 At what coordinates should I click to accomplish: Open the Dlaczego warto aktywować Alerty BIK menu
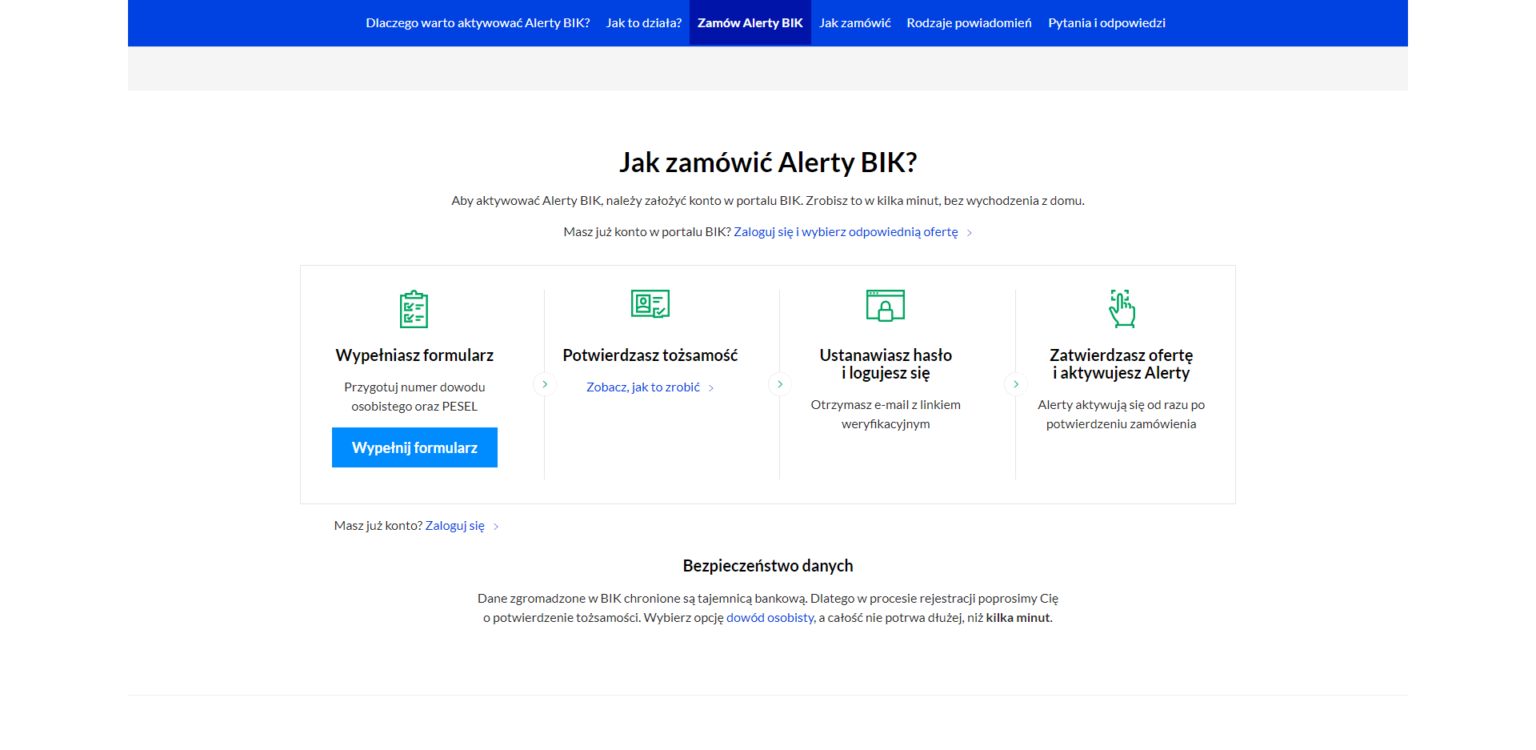[x=478, y=22]
